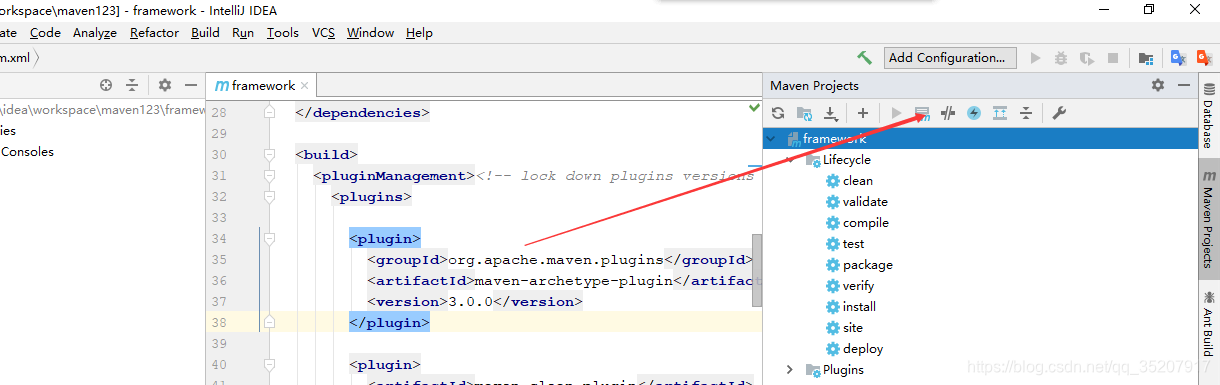The image size is (1220, 385).
Task: Click the Debug bug icon
Action: point(1061,58)
